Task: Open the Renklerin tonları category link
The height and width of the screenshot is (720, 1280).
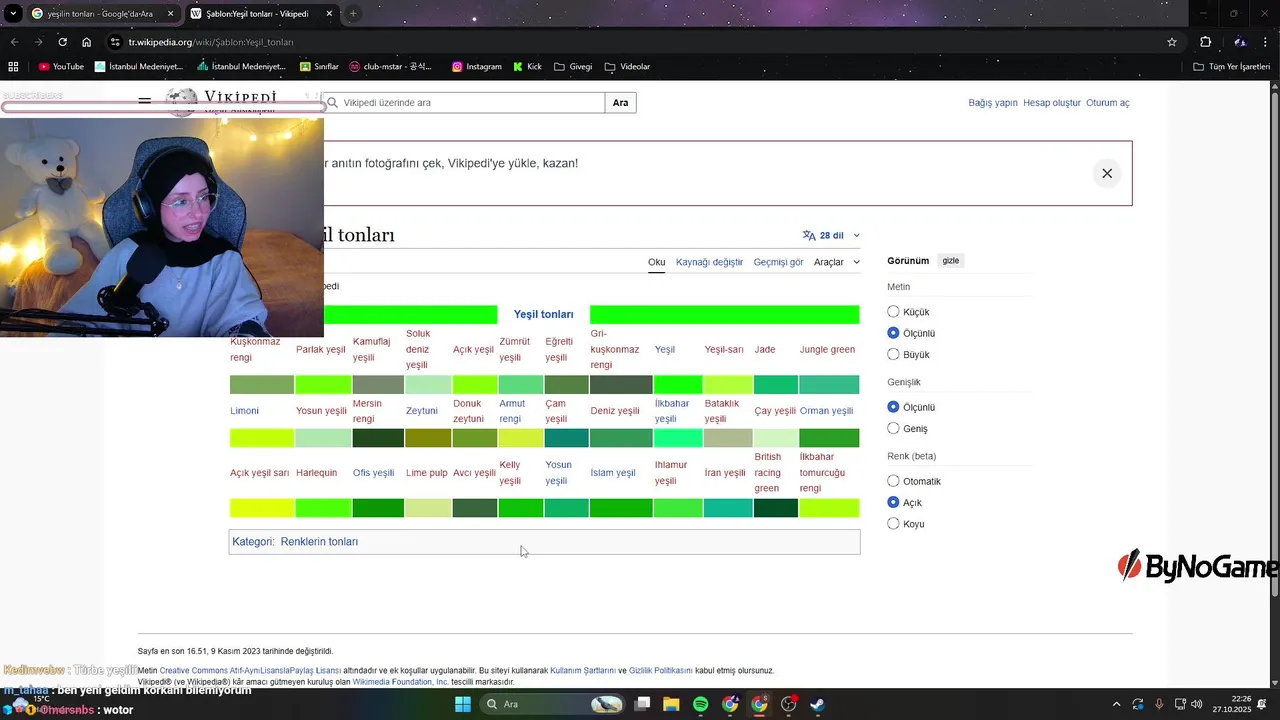Action: (x=319, y=542)
